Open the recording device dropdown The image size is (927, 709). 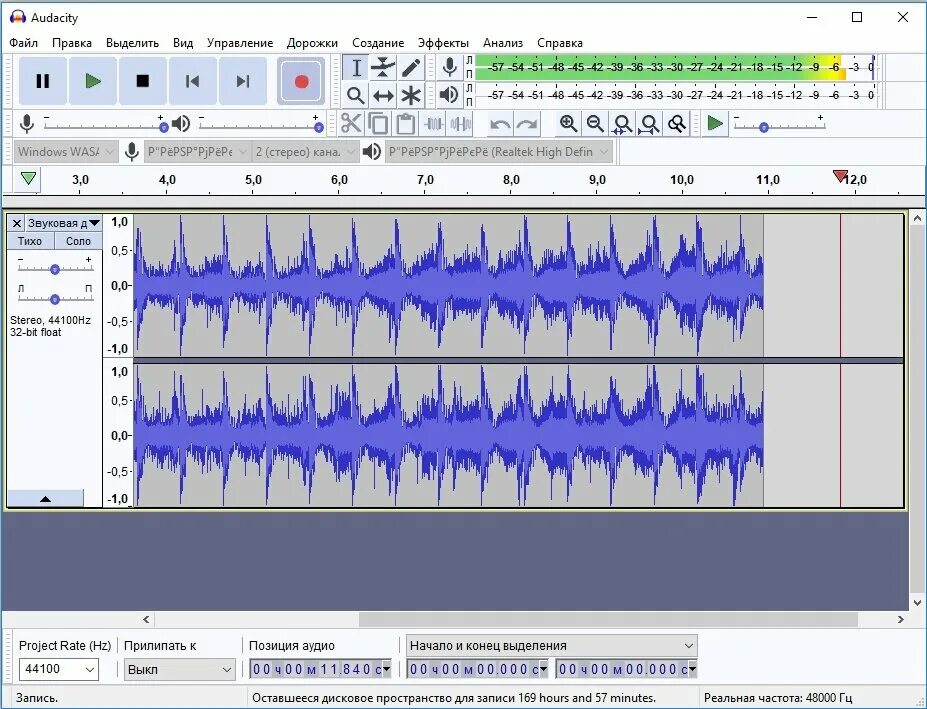tap(197, 152)
